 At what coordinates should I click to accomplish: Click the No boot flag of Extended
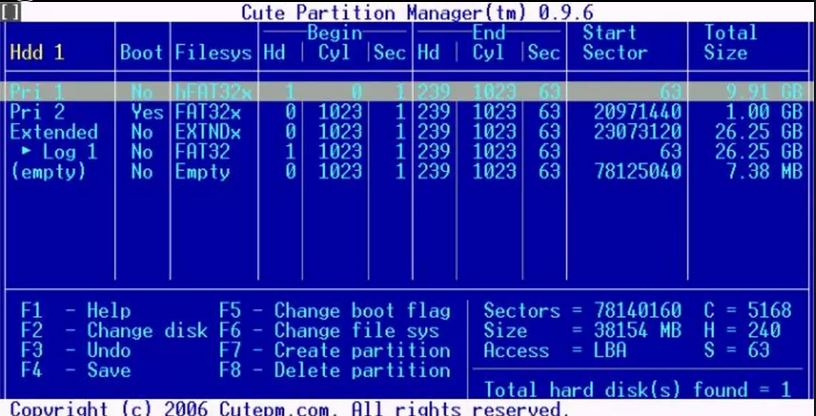coord(142,131)
